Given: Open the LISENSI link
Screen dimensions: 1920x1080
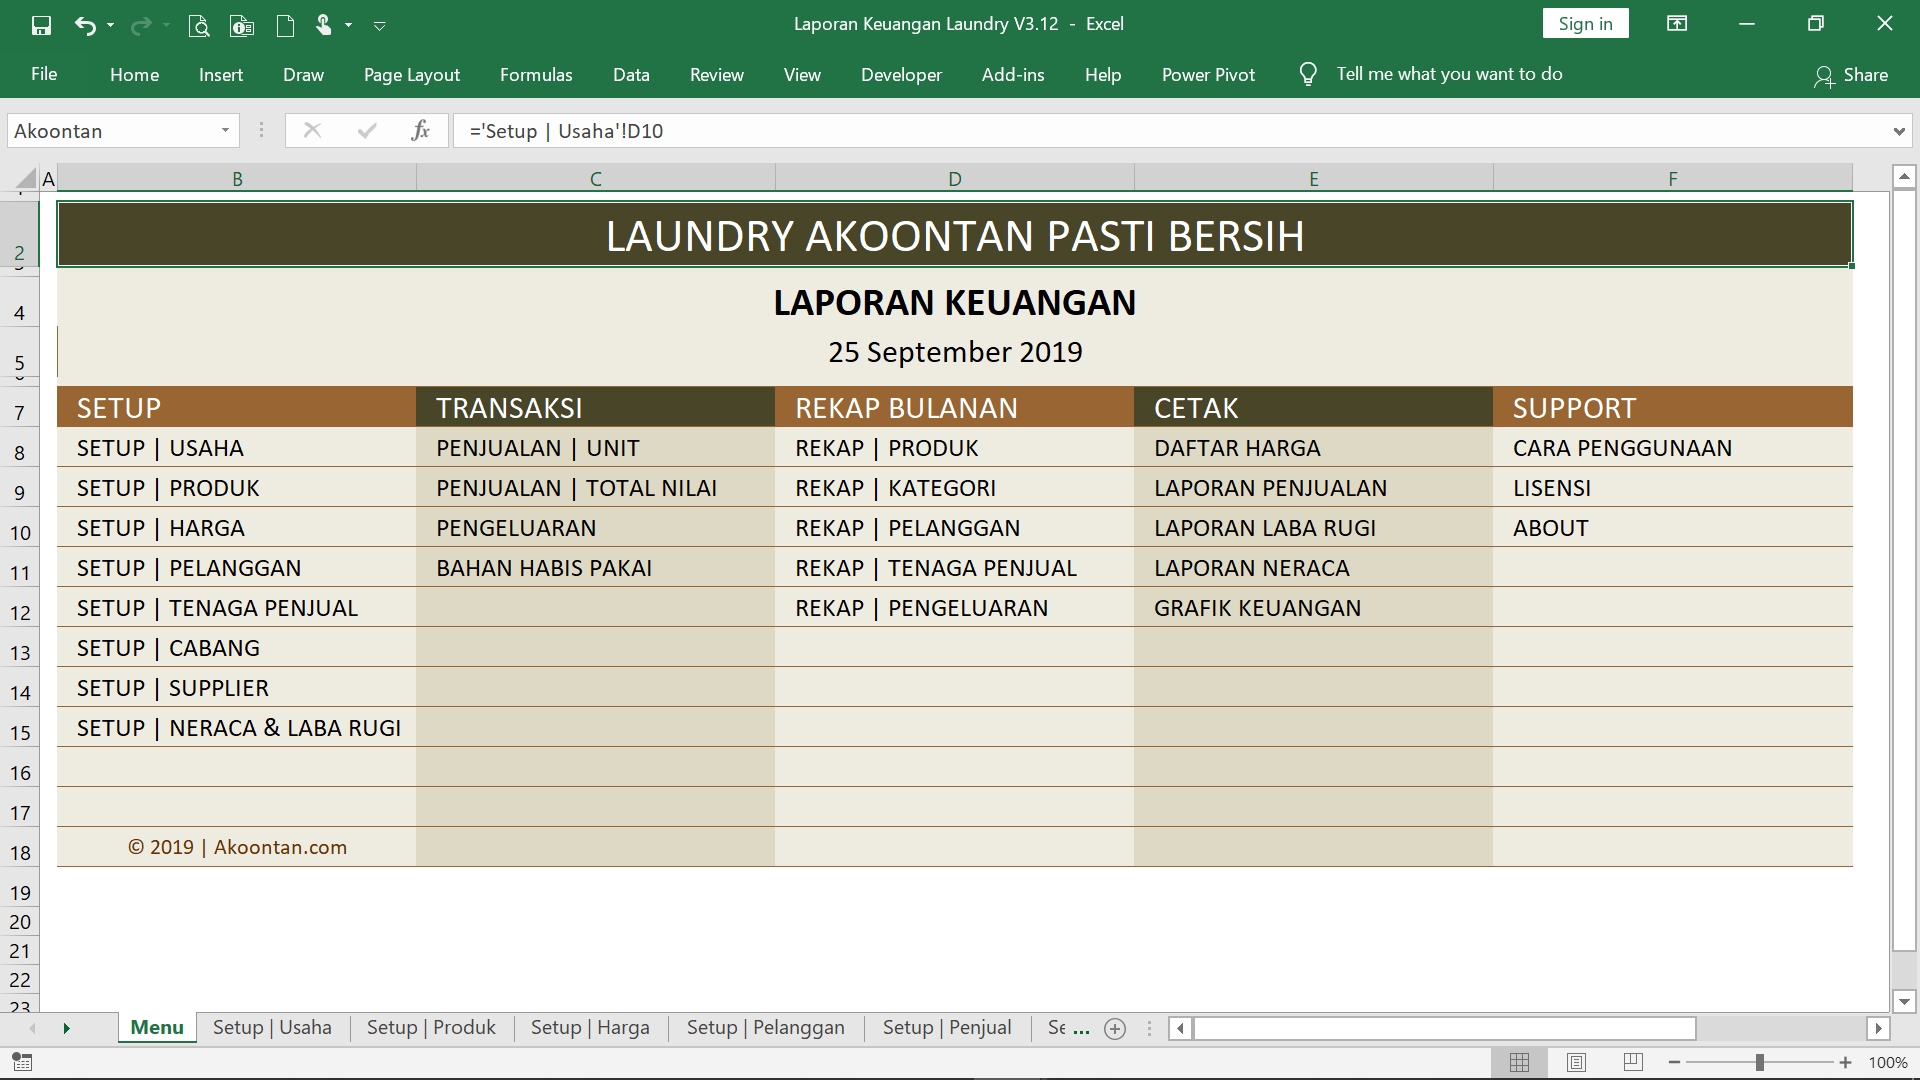Looking at the screenshot, I should (x=1551, y=488).
